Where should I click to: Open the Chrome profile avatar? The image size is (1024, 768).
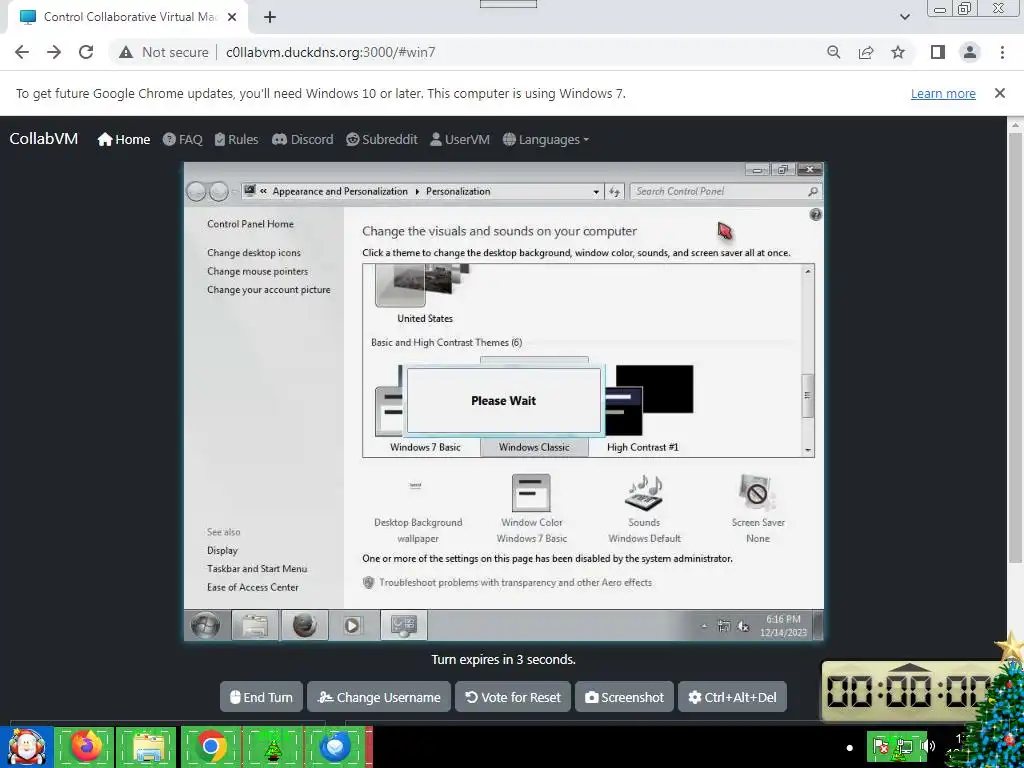(970, 52)
